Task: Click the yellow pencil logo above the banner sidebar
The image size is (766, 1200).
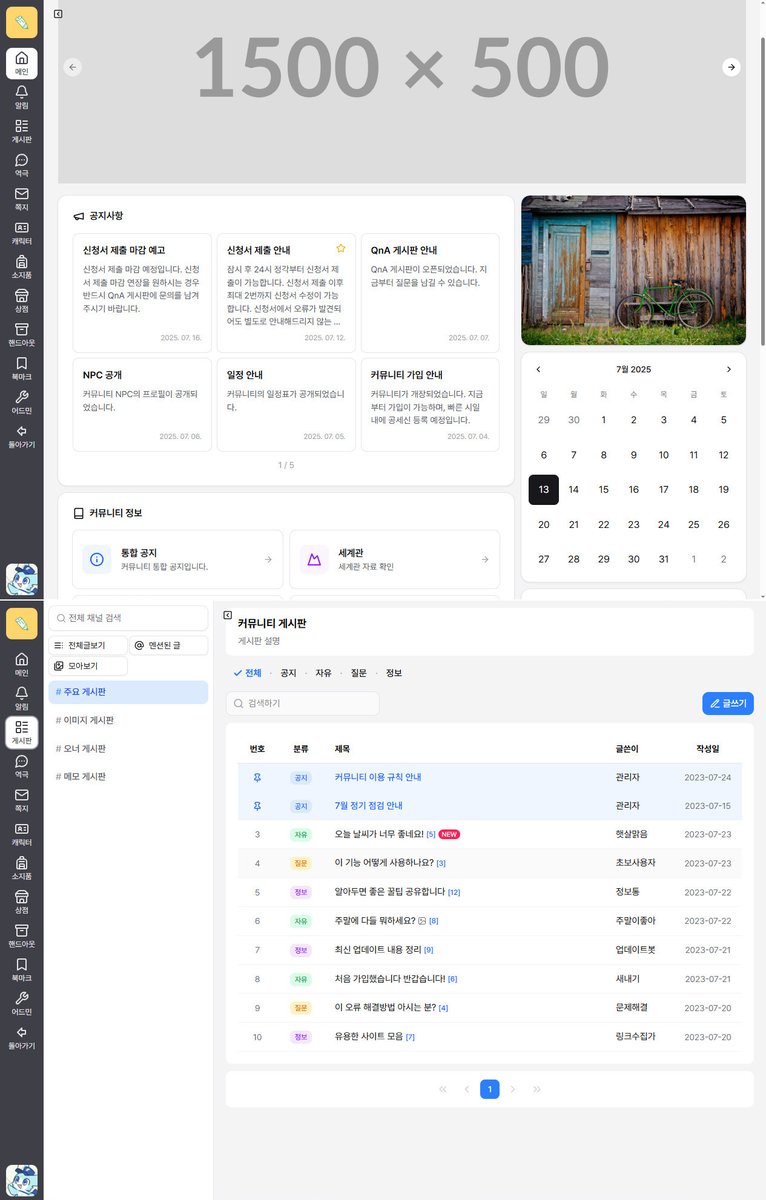Action: pyautogui.click(x=22, y=22)
